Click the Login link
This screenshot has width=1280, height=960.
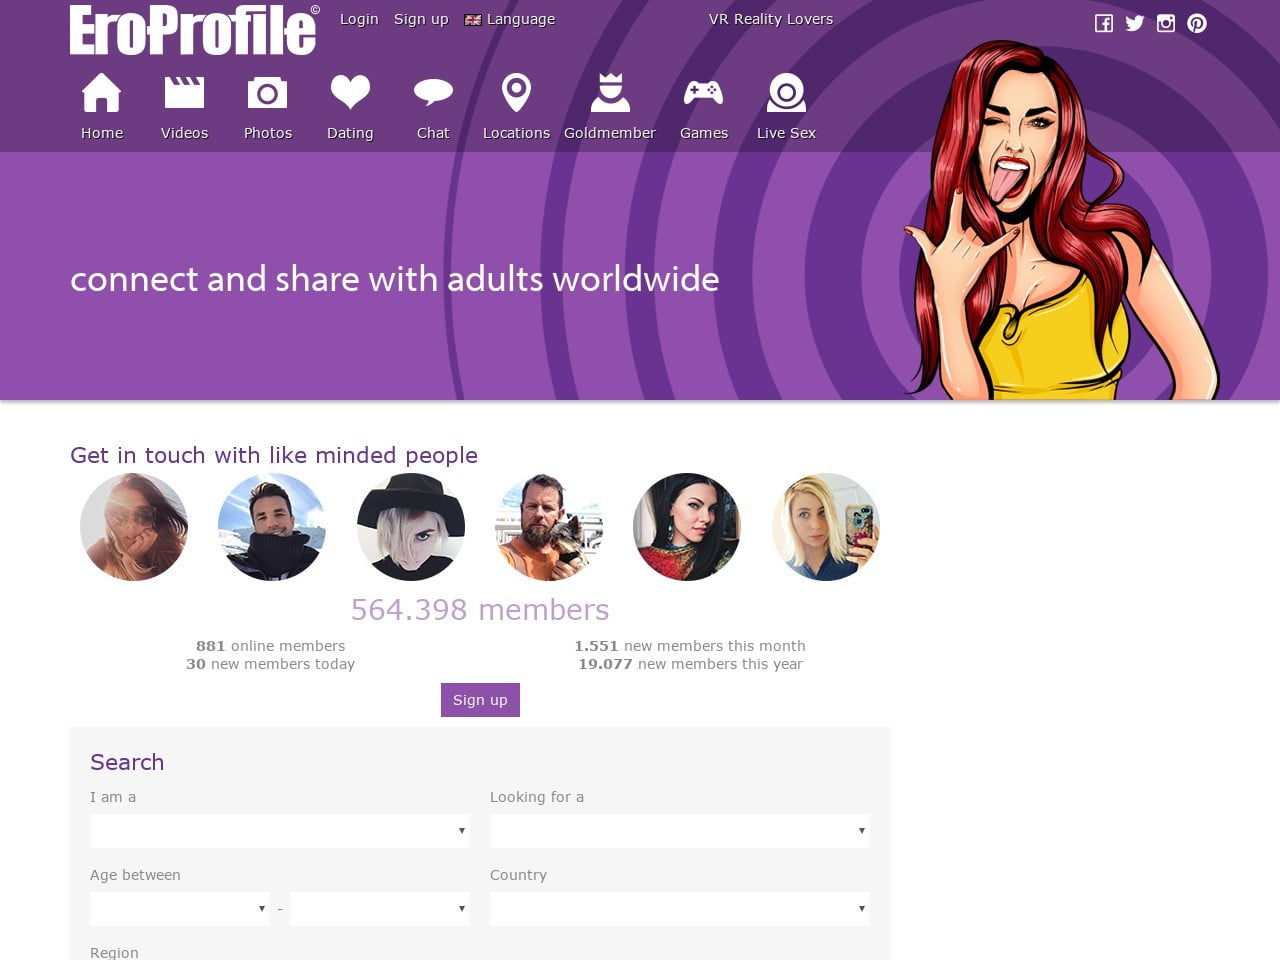pos(359,19)
